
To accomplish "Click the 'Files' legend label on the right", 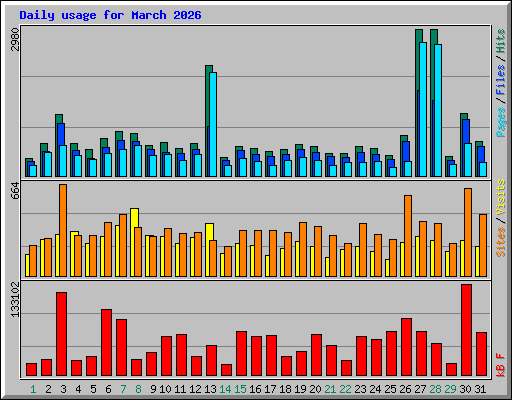I will coord(501,80).
